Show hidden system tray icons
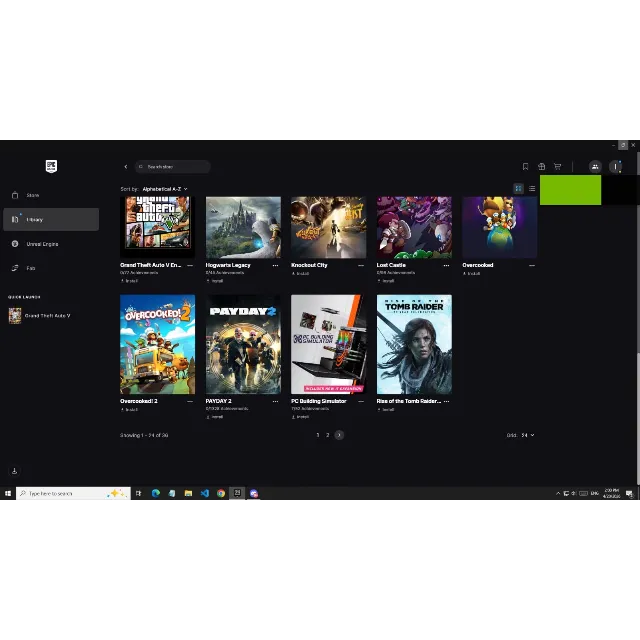The width and height of the screenshot is (640, 640). pos(558,493)
